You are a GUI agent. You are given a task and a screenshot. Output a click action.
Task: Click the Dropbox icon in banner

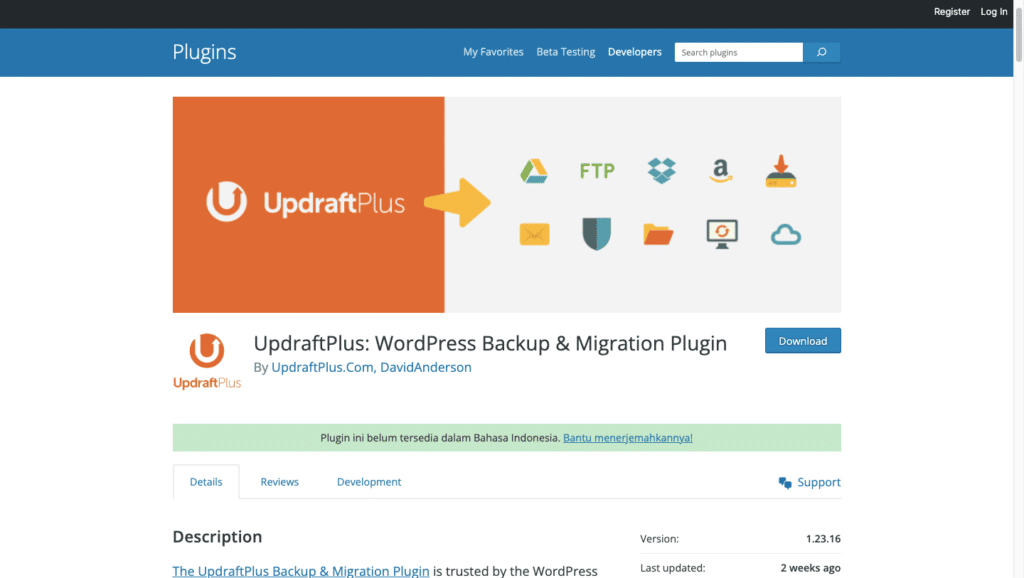[662, 170]
